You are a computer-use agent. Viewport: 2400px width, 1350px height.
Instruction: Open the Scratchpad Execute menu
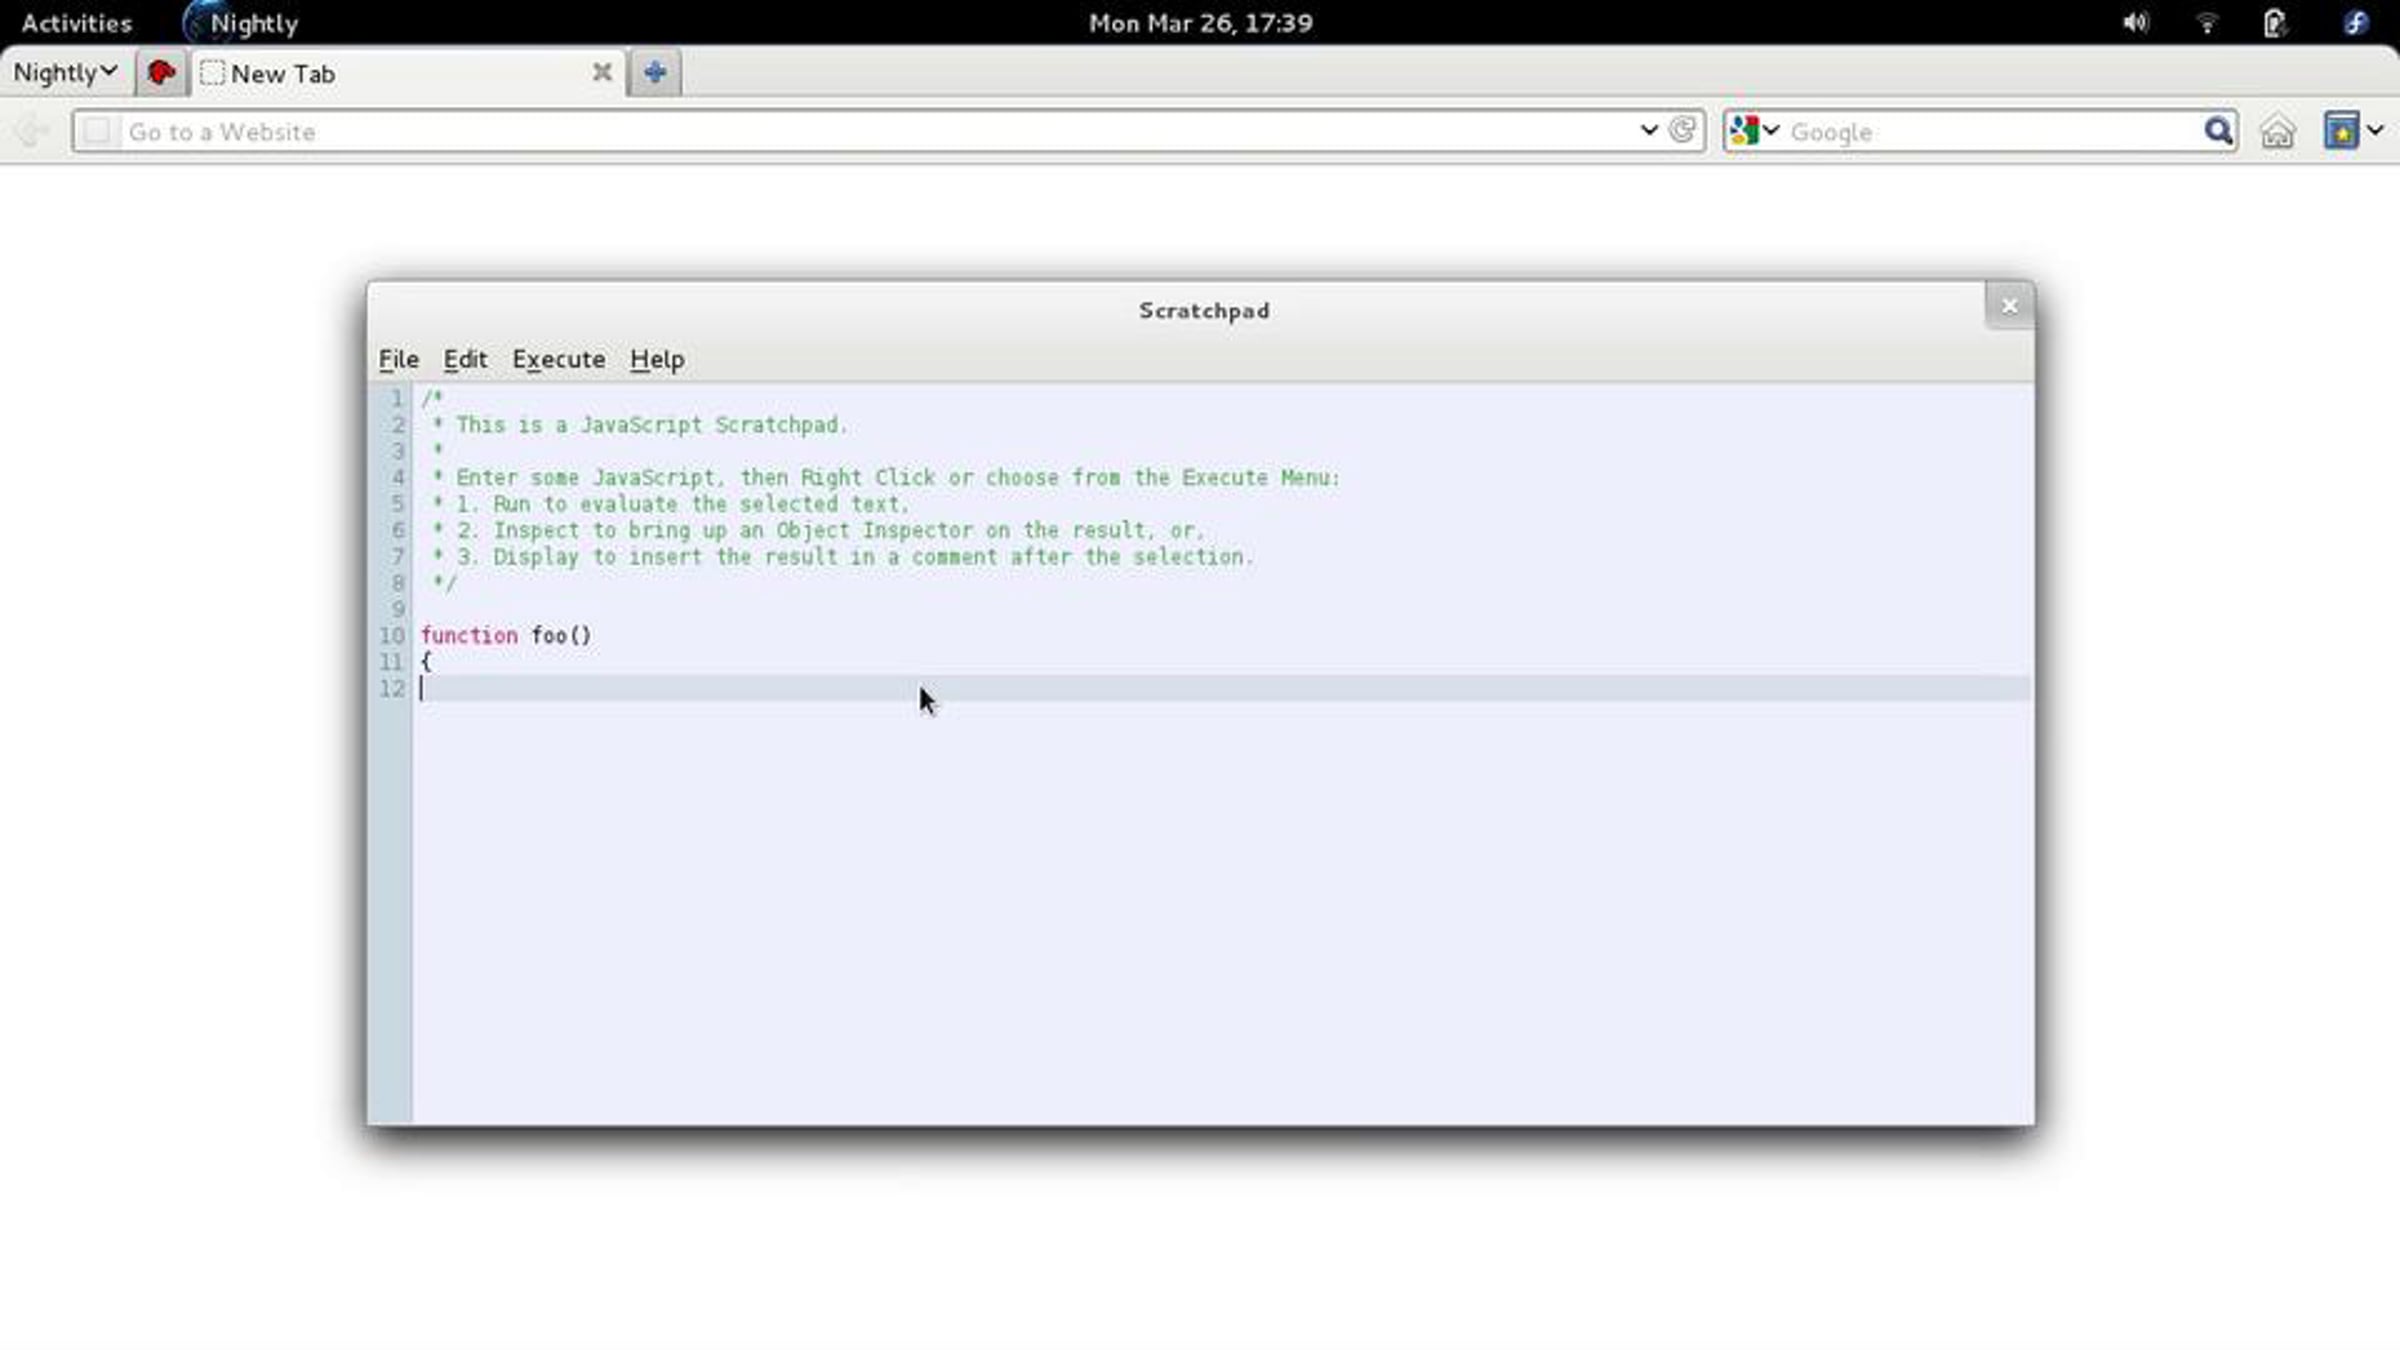point(558,359)
